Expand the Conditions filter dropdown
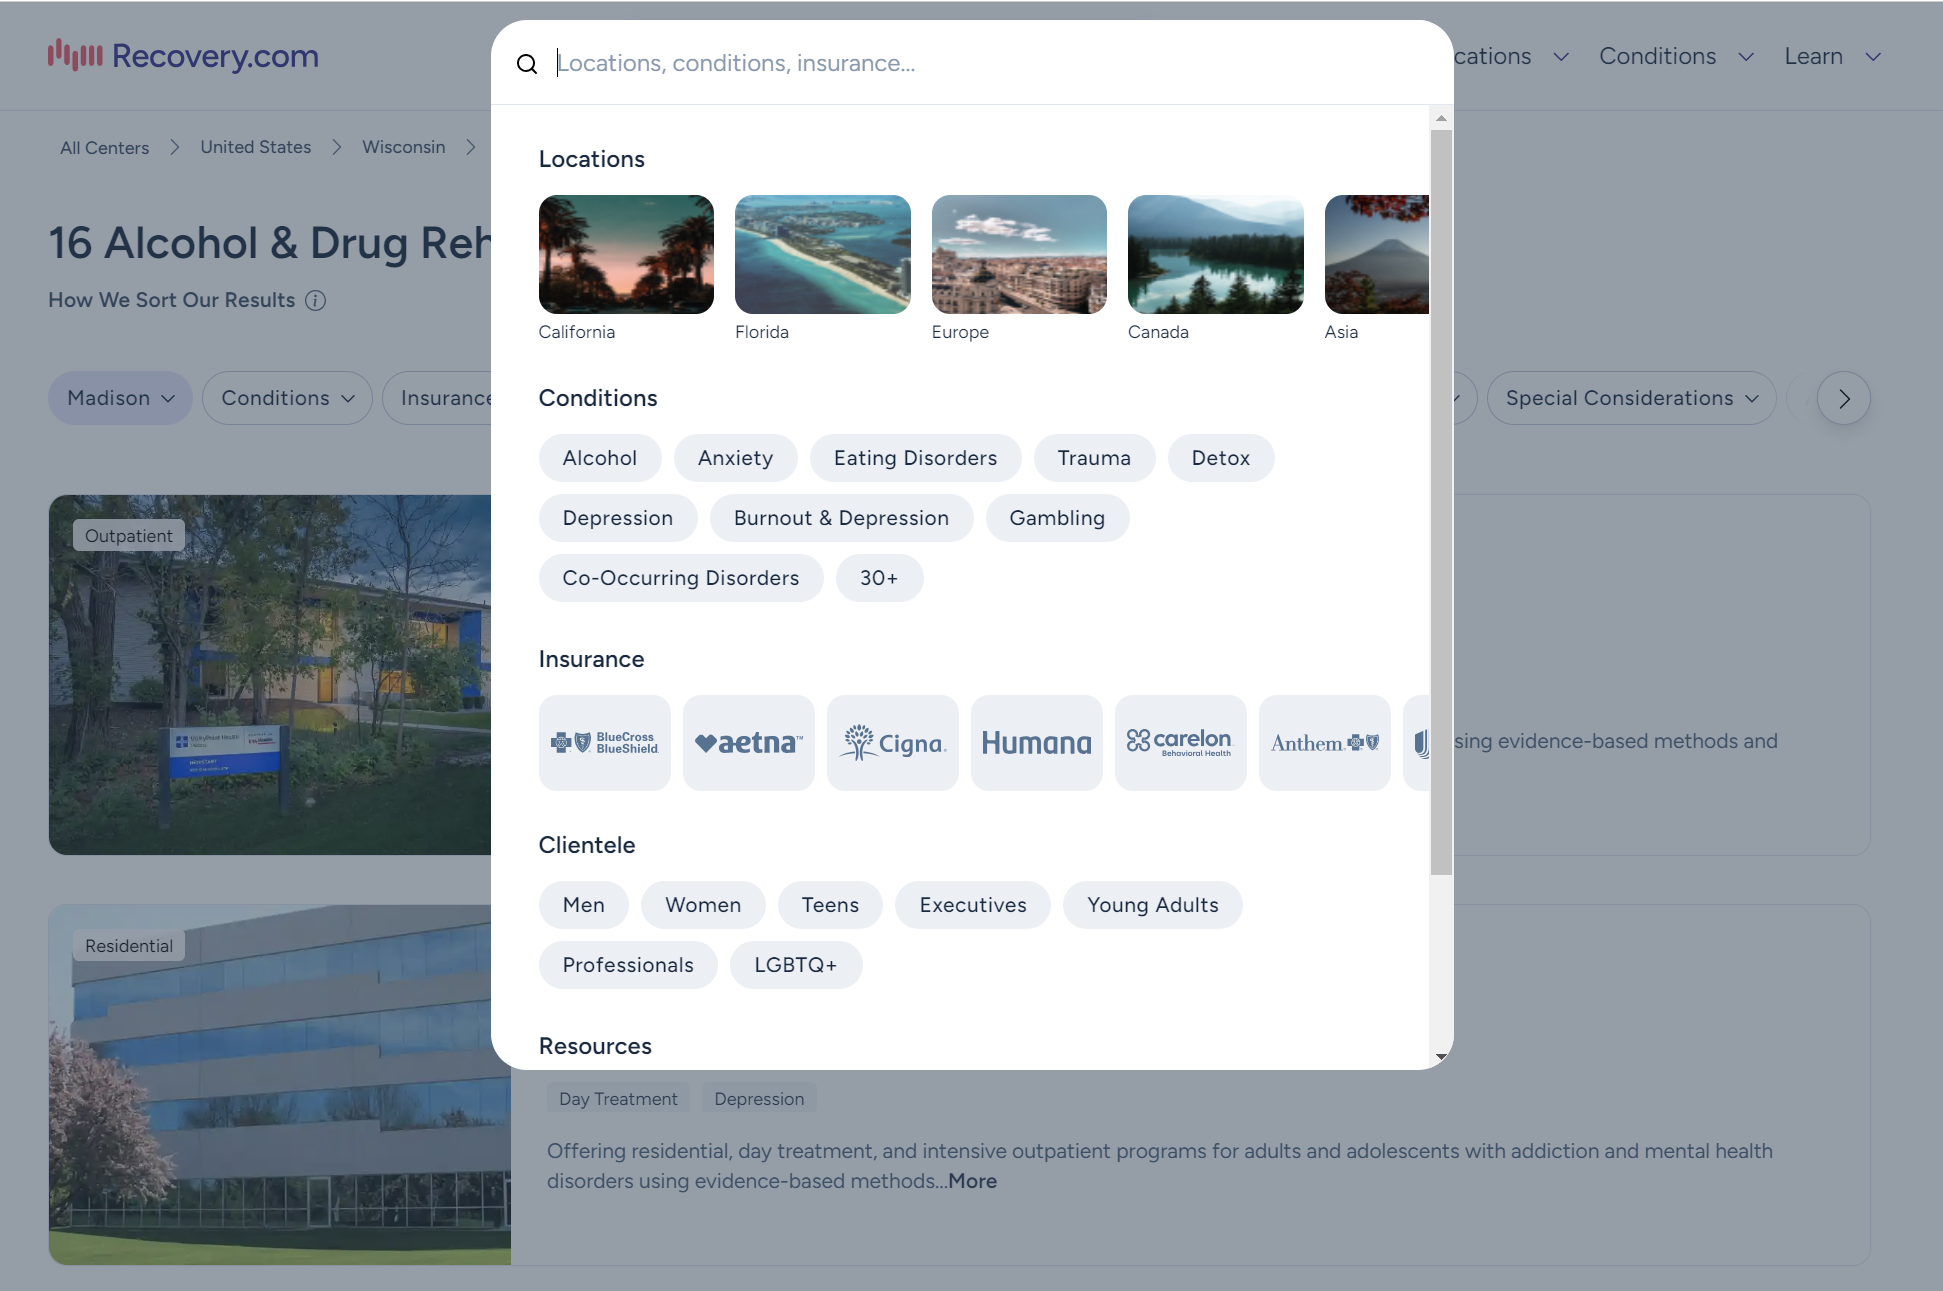The image size is (1943, 1291). (287, 398)
